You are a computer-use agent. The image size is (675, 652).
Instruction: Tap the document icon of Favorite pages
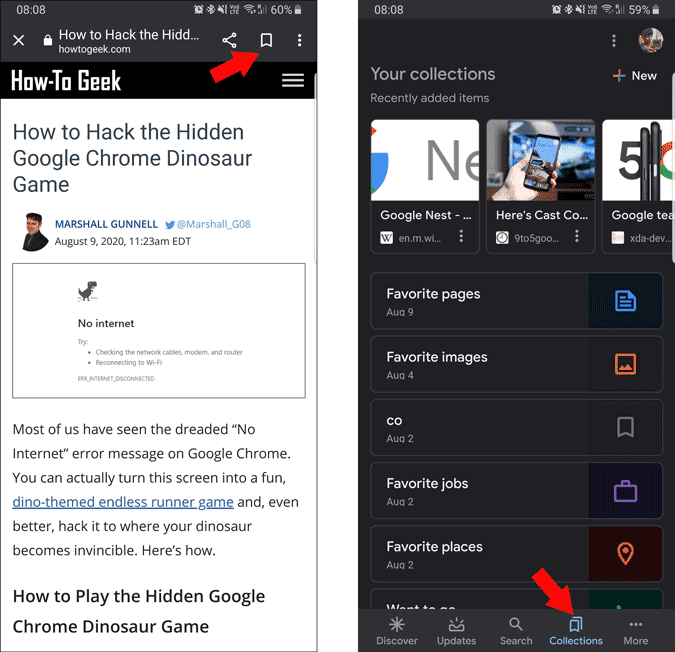(x=625, y=301)
